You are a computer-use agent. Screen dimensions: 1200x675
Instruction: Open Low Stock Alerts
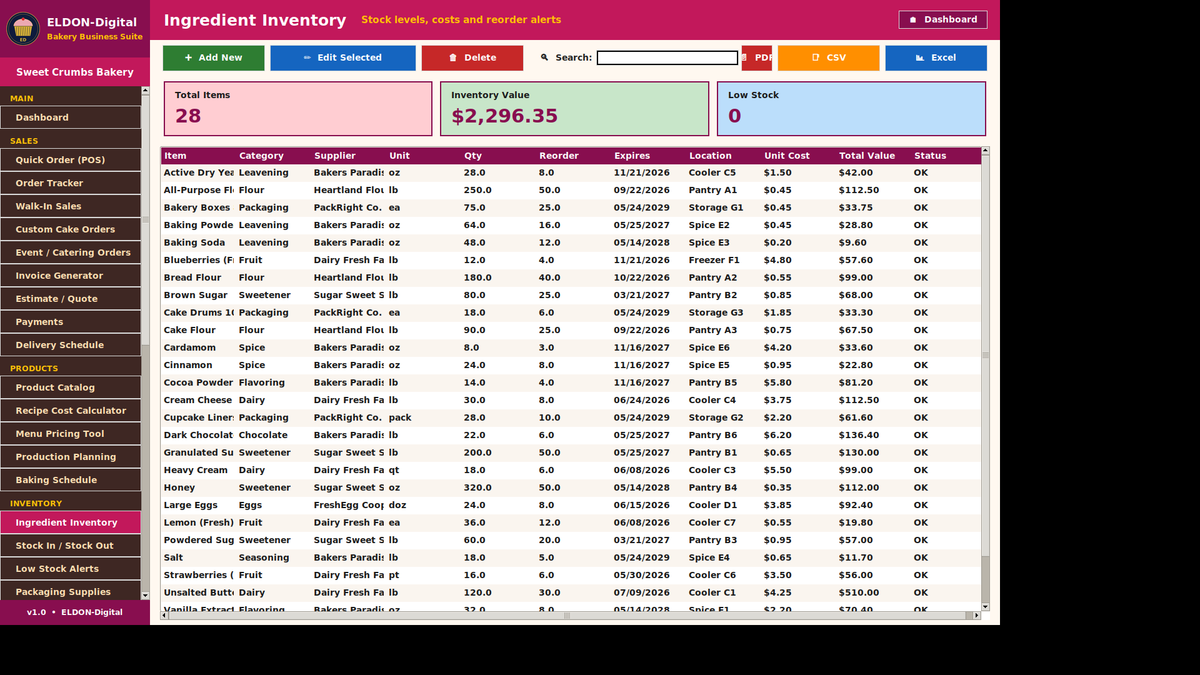70,569
